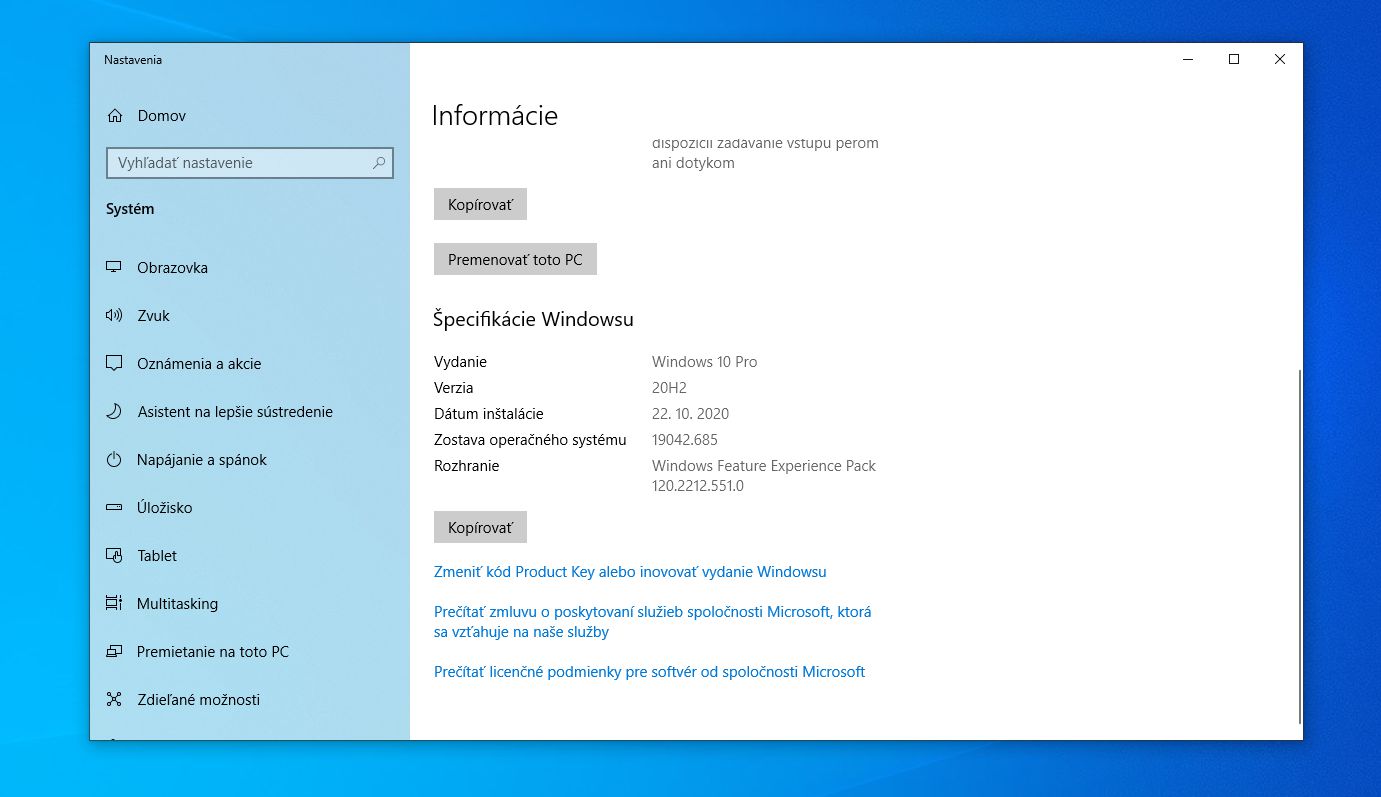Go to Domov settings home label
Screen dimensions: 1381x797
click(x=162, y=116)
